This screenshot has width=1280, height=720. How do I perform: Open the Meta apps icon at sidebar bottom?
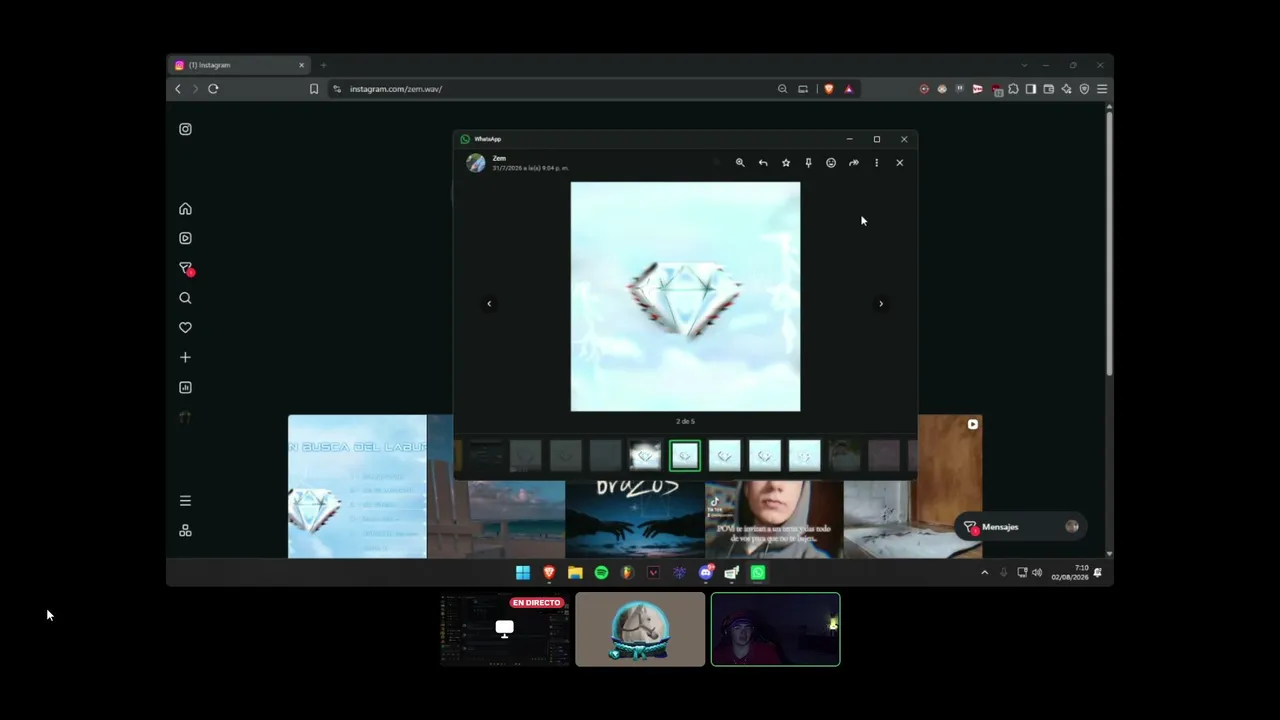point(185,531)
